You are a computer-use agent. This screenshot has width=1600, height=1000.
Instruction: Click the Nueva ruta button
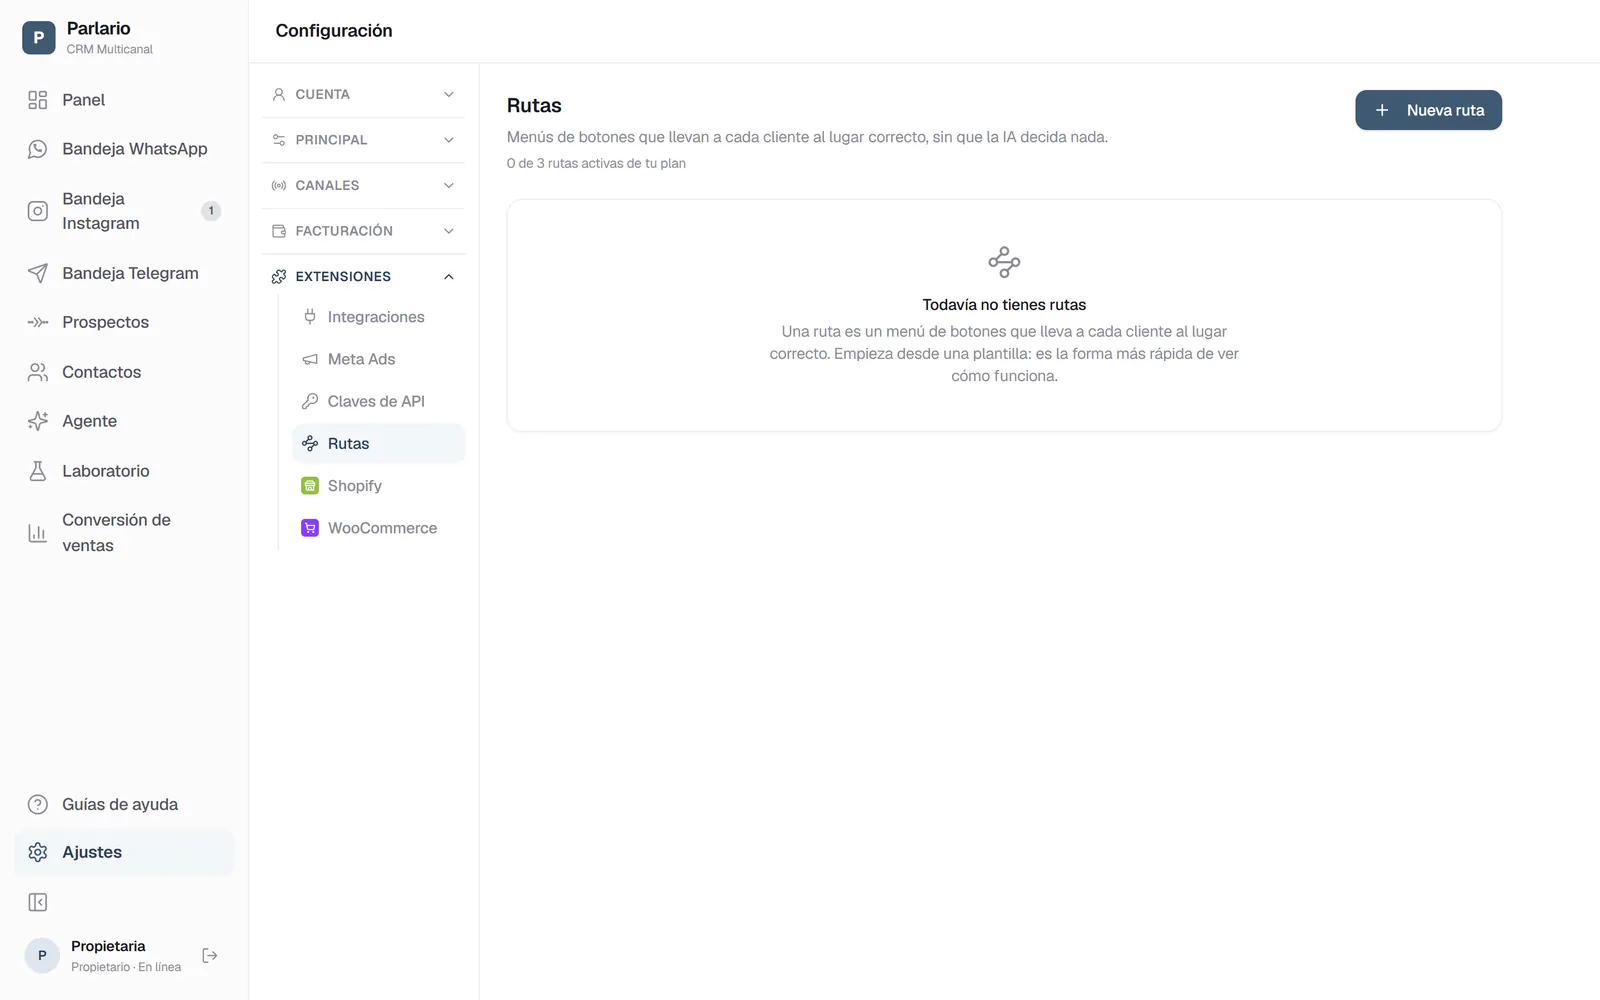point(1428,110)
